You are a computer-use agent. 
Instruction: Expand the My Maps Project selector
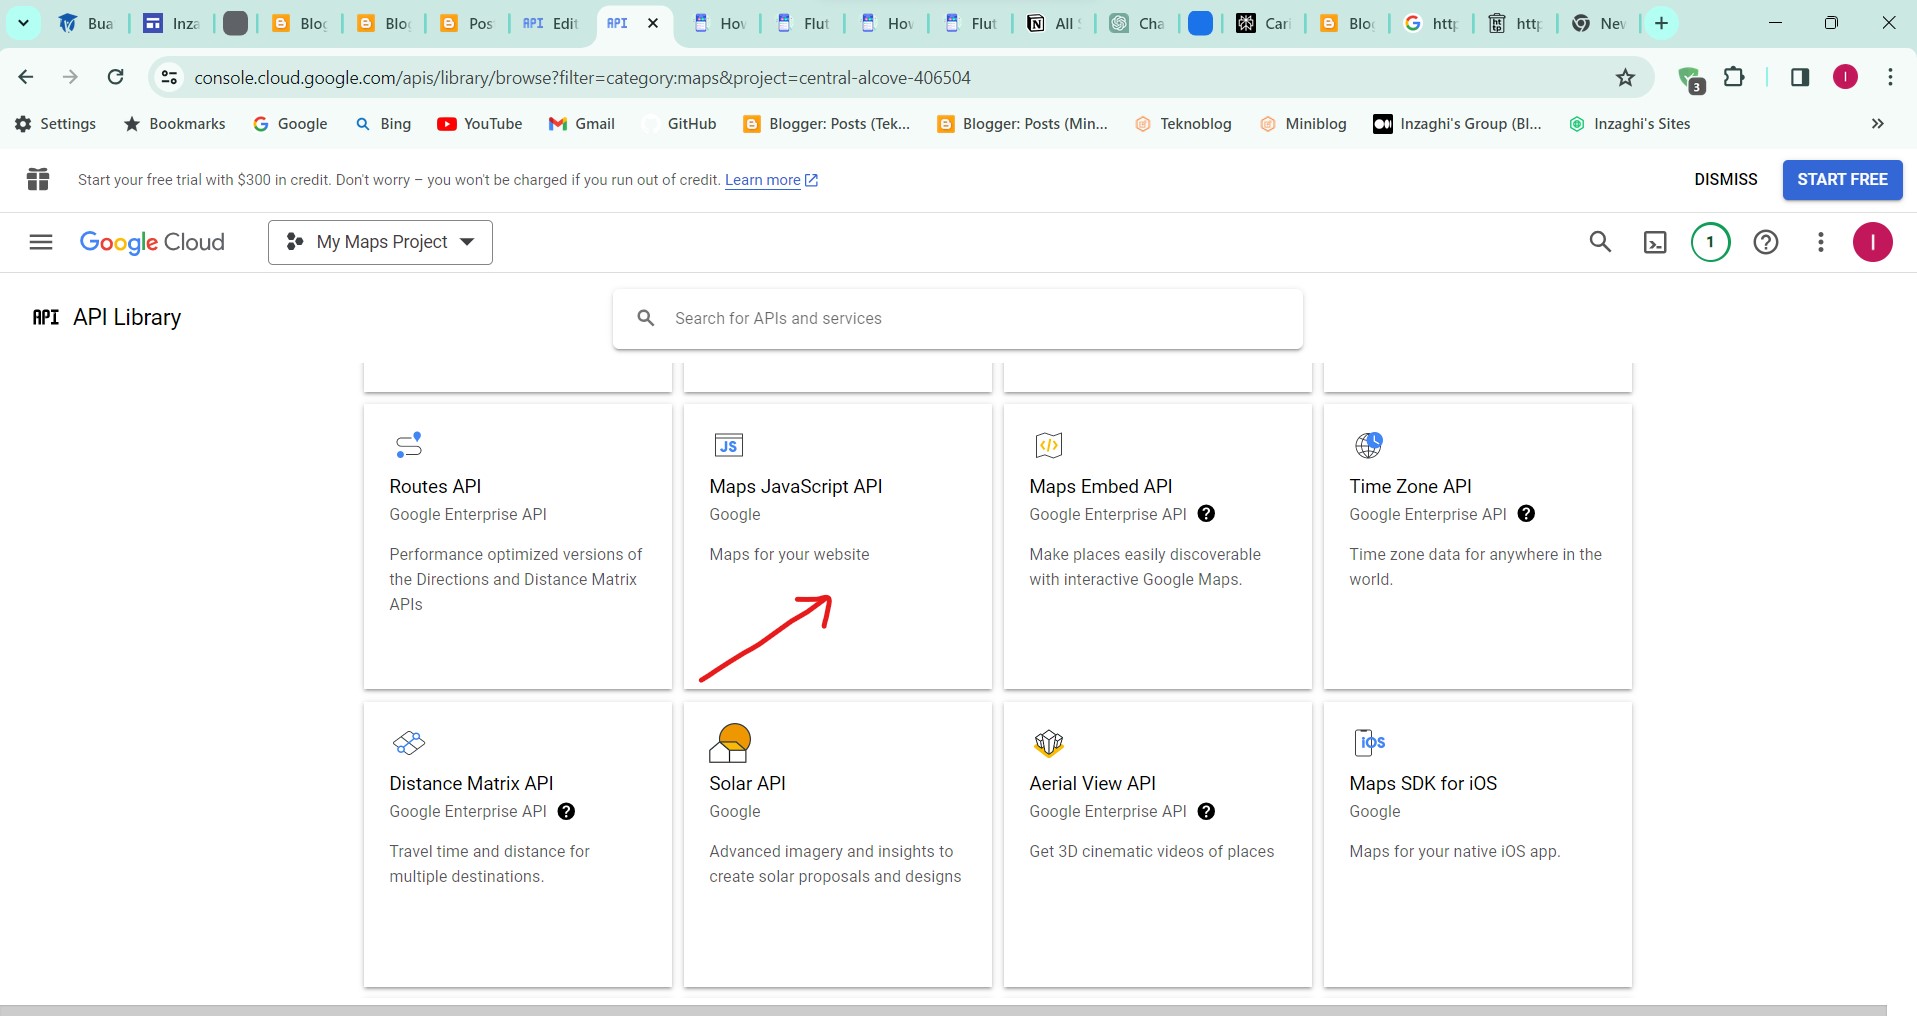[x=380, y=242]
